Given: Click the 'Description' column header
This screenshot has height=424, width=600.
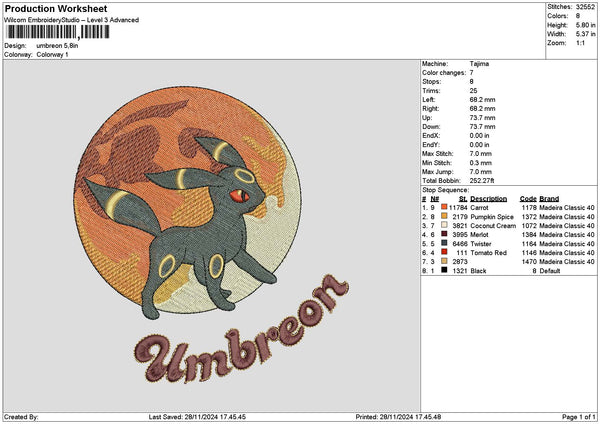Looking at the screenshot, I should point(486,198).
